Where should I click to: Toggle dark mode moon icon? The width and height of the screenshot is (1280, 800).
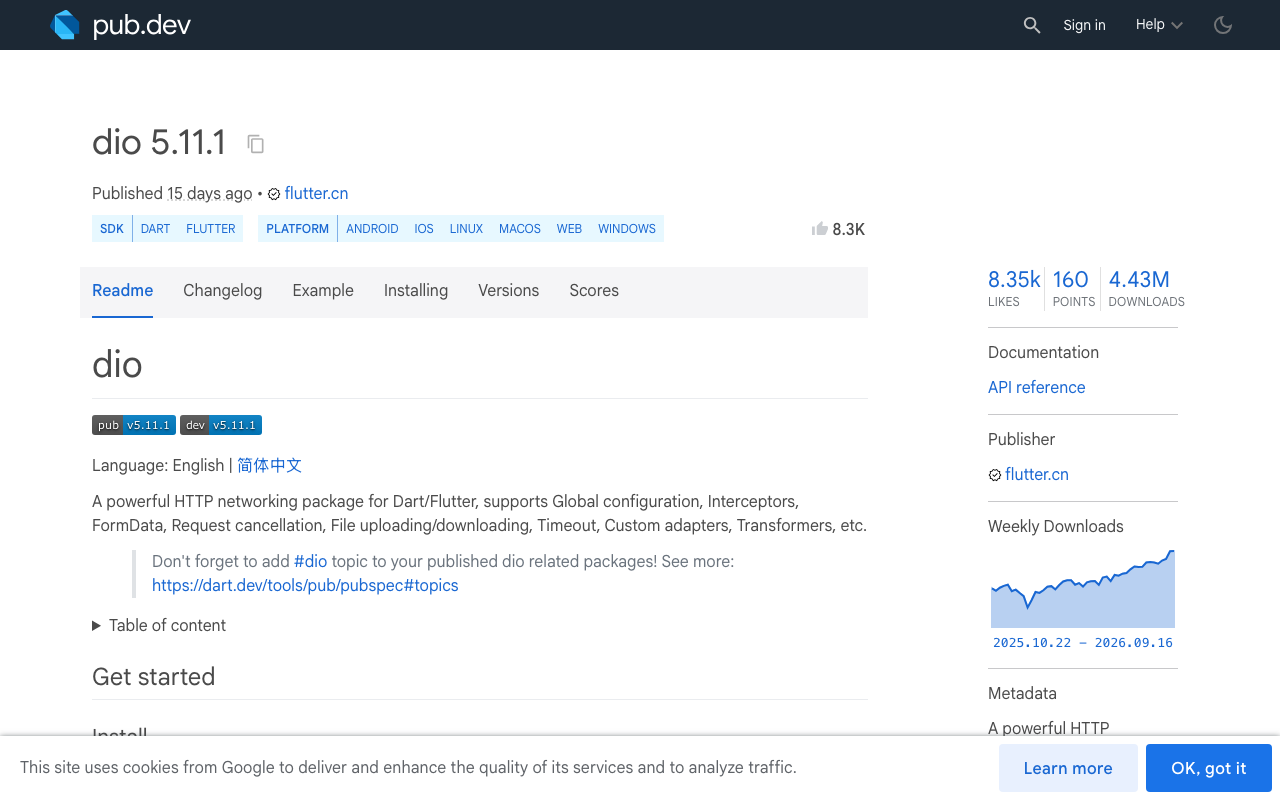pos(1223,25)
